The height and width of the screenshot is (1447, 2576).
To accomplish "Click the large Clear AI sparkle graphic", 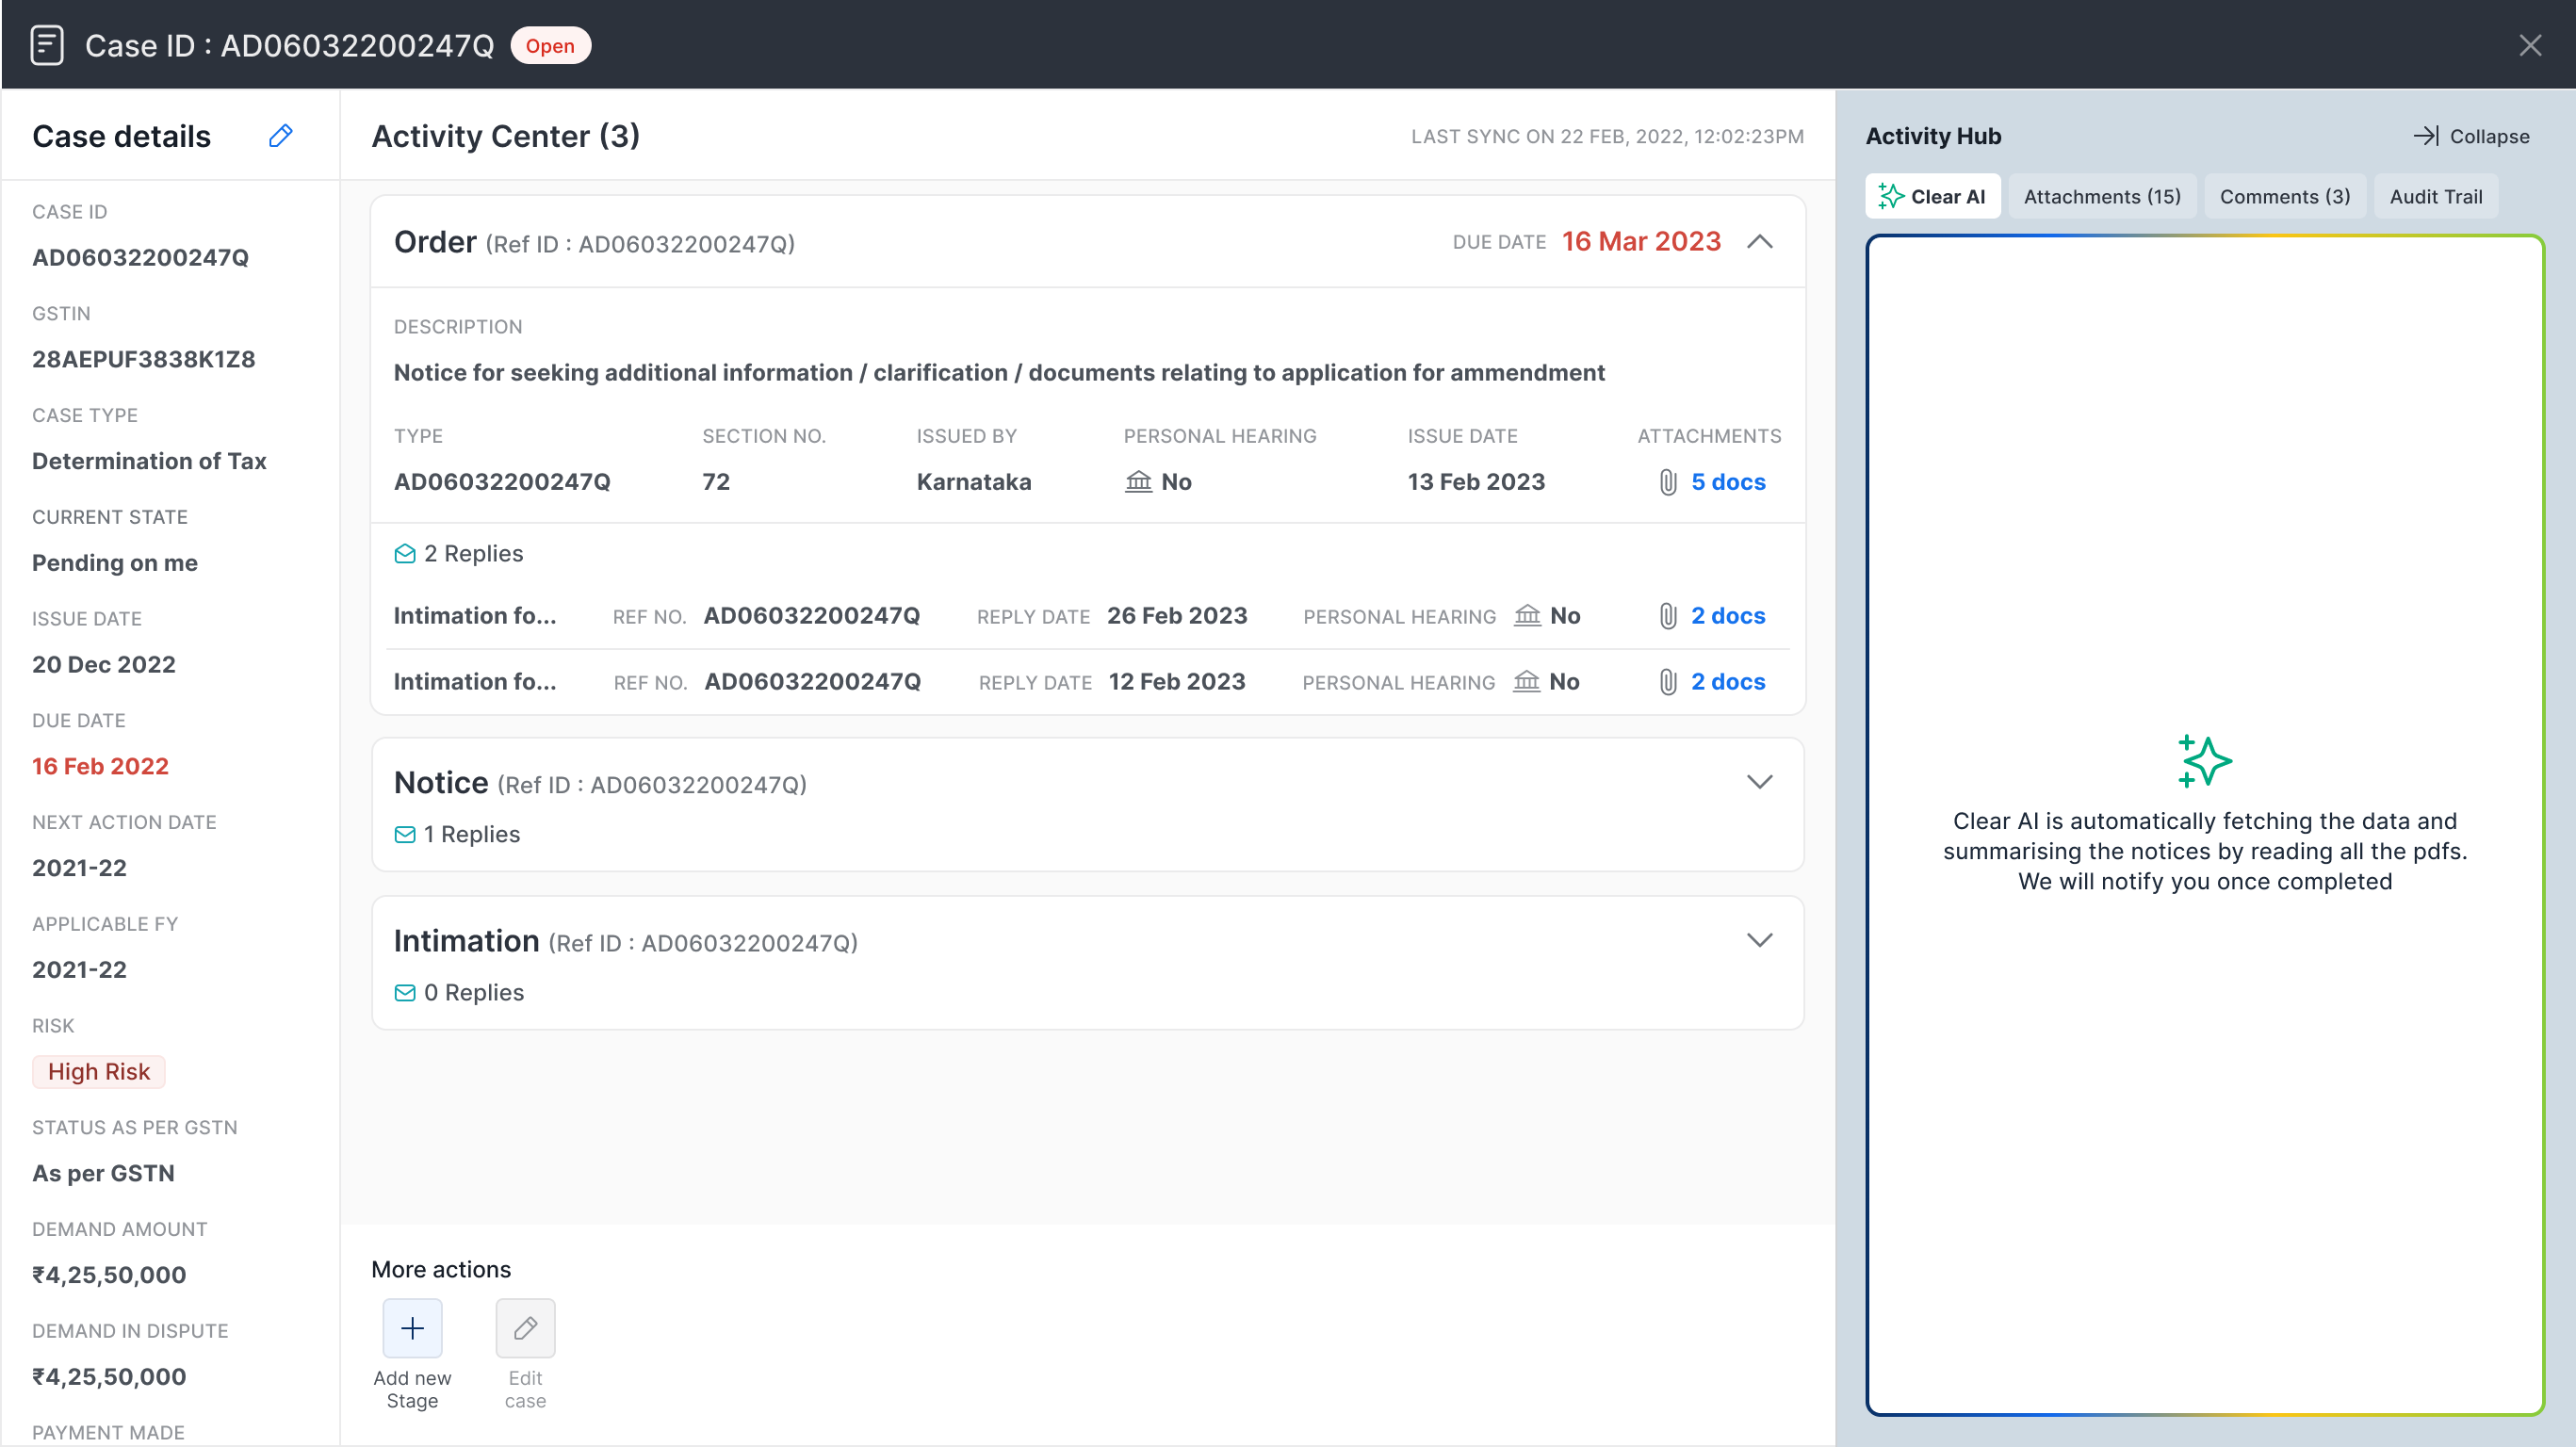I will tap(2204, 761).
